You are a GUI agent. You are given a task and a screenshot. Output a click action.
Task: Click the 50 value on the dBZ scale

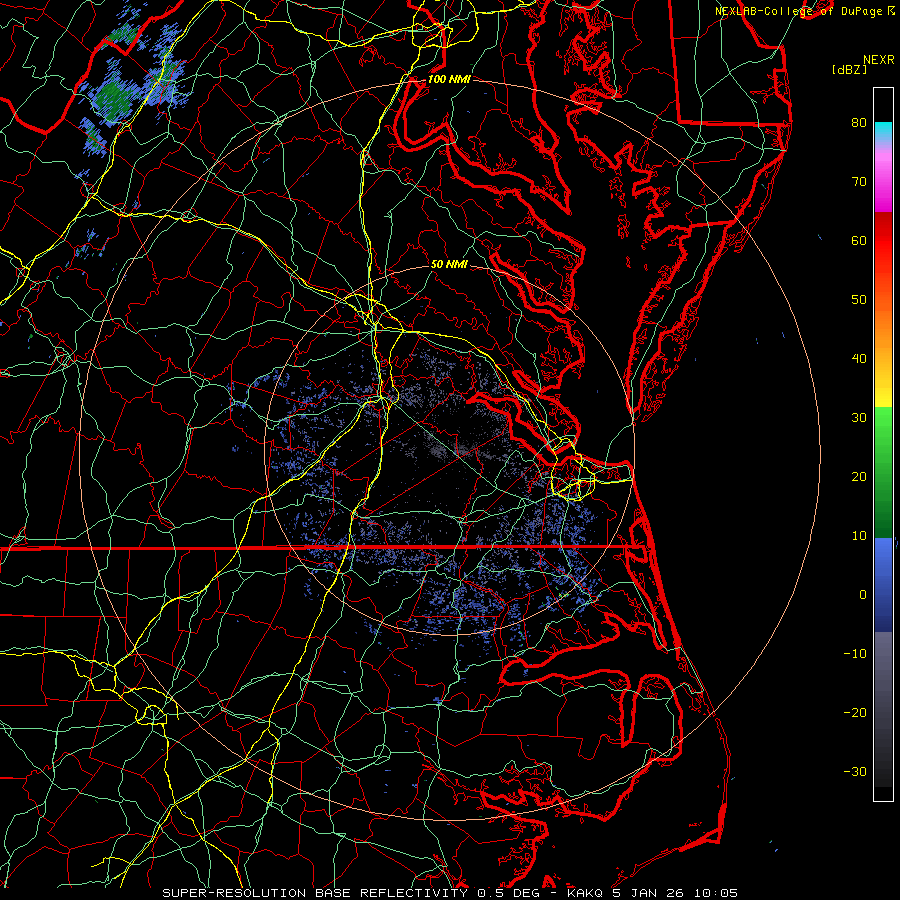point(859,300)
